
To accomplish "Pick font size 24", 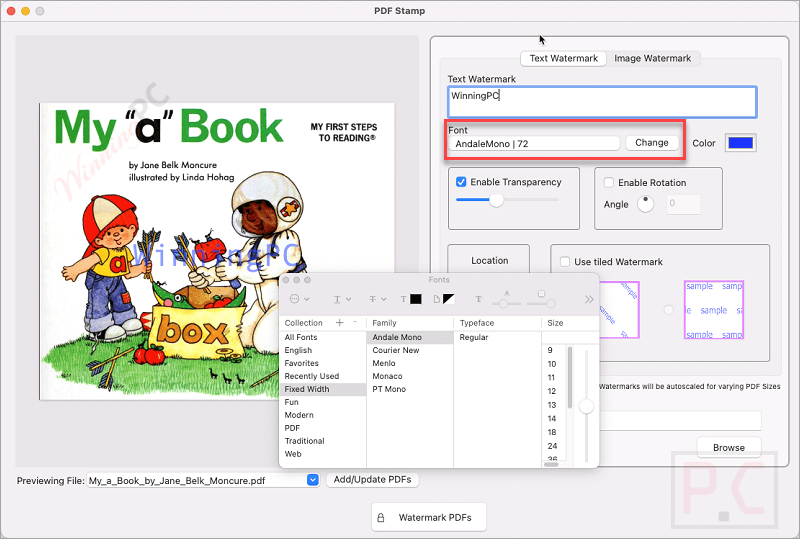I will point(555,446).
